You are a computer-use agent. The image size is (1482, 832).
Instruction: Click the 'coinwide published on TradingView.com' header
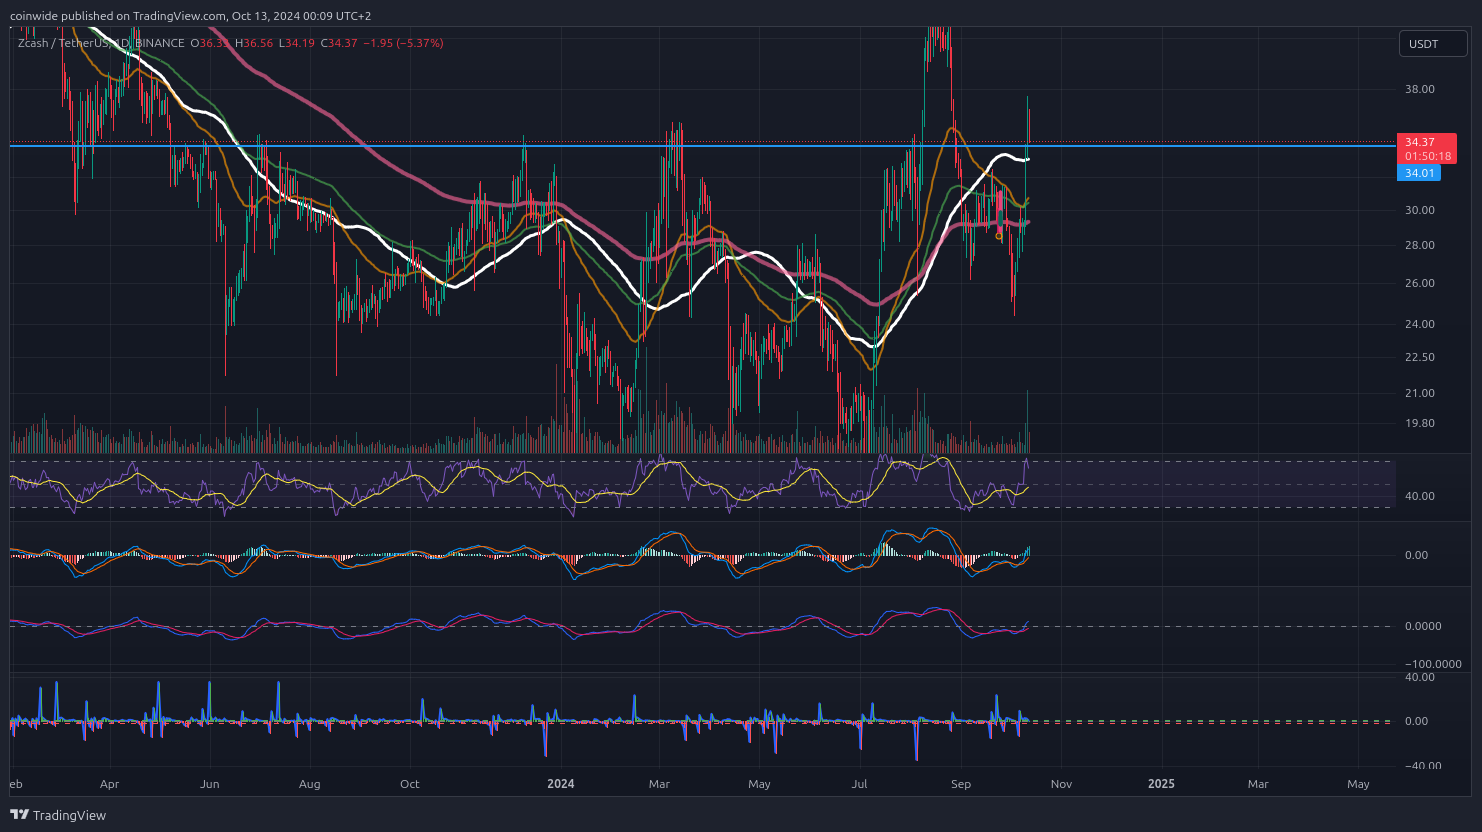pyautogui.click(x=119, y=16)
